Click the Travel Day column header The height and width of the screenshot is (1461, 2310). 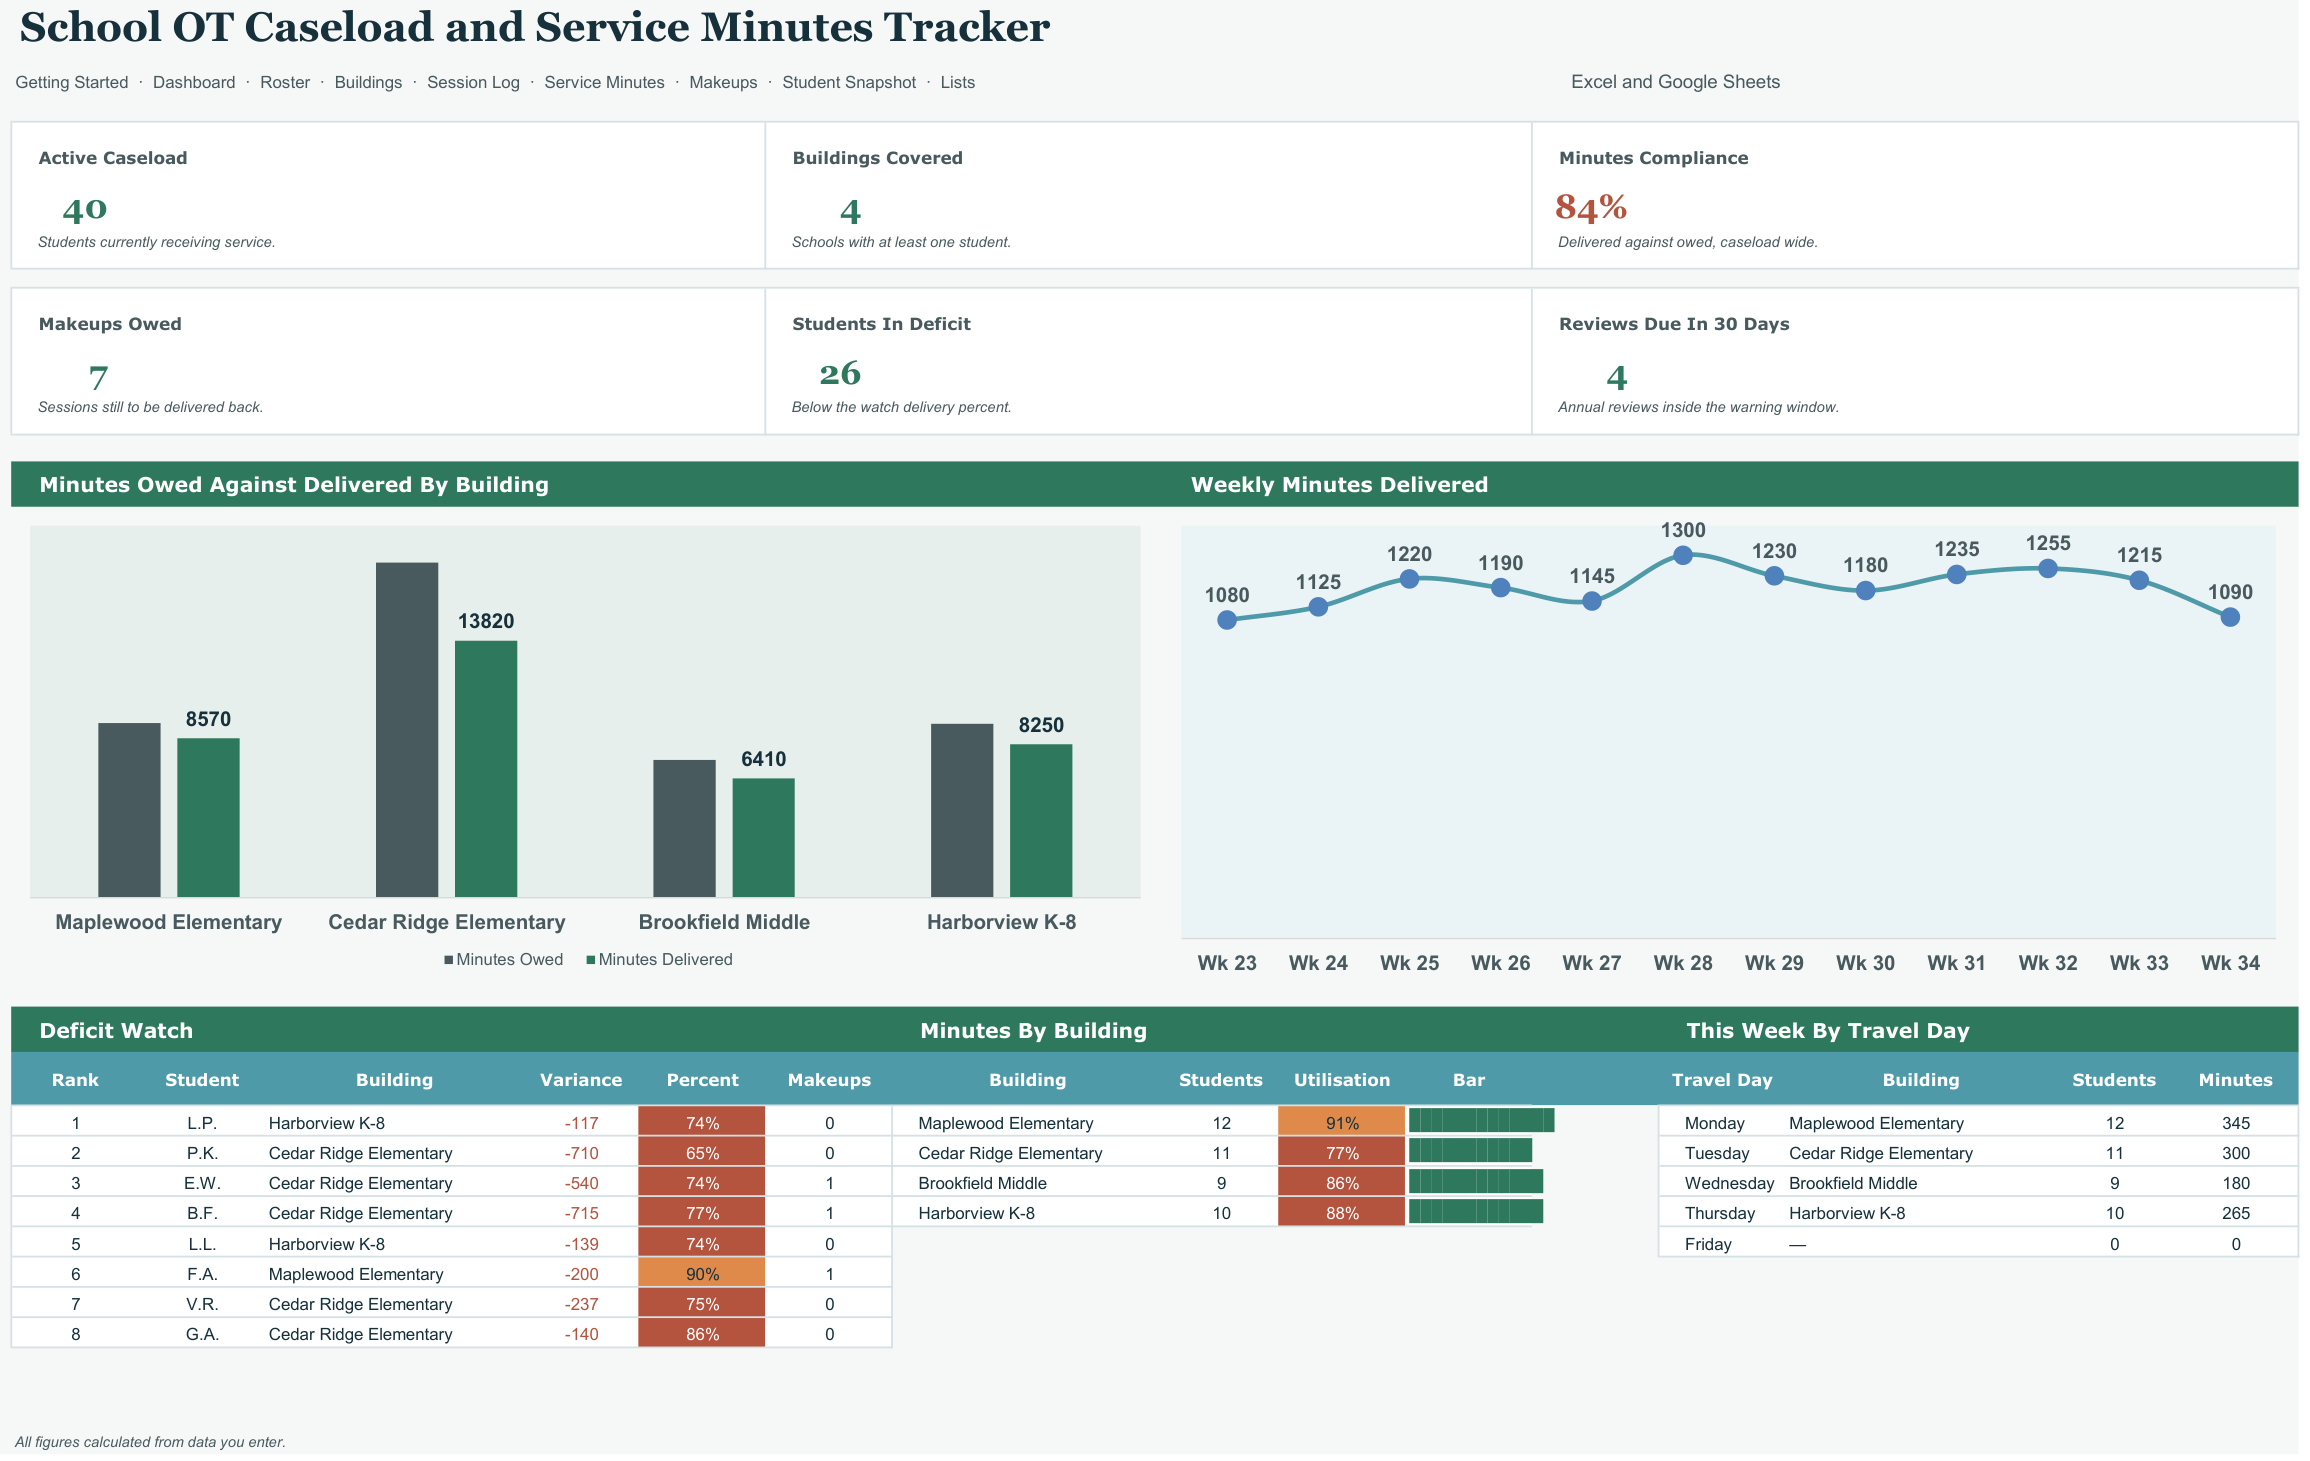1722,1080
